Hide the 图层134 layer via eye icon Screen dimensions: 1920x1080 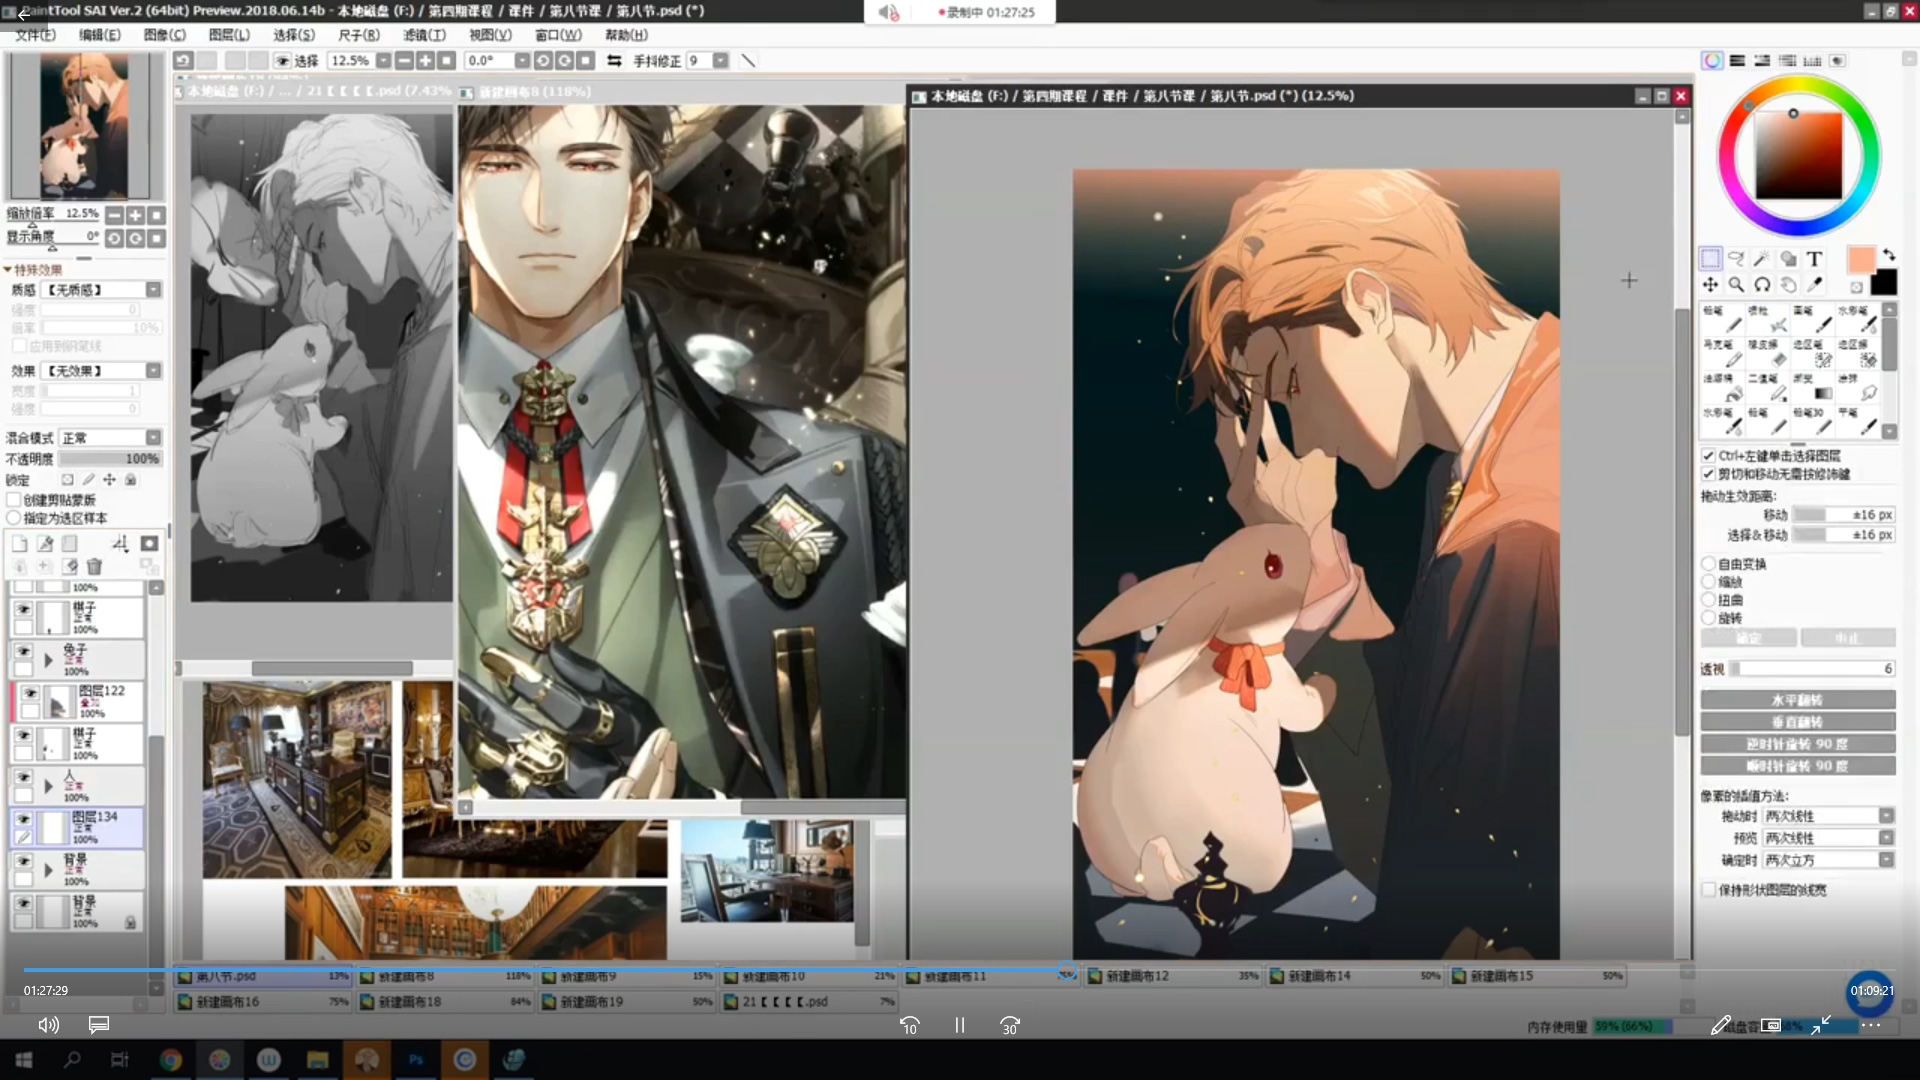(23, 819)
